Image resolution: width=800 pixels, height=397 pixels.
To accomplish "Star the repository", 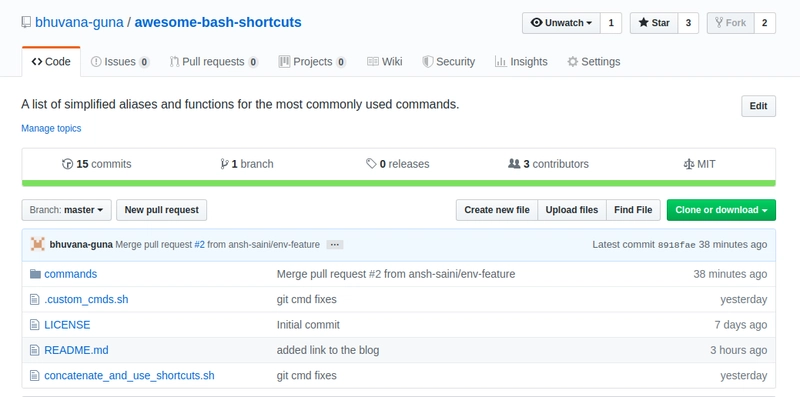I will coord(654,23).
